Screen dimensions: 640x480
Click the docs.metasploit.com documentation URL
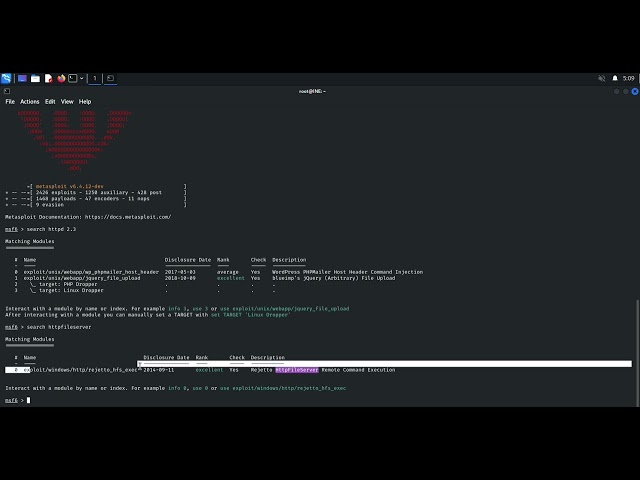[128, 217]
